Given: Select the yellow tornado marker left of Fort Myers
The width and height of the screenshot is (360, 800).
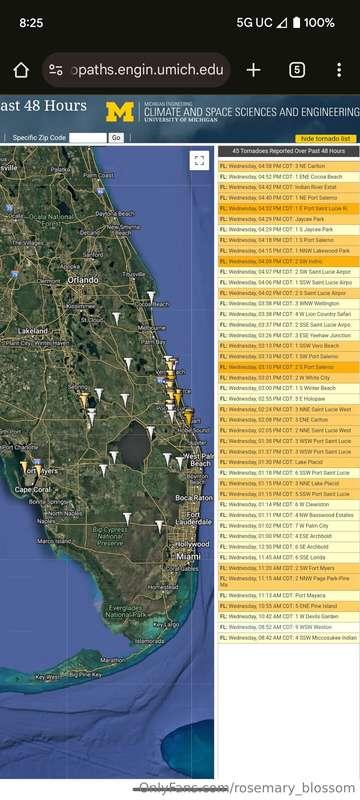Looking at the screenshot, I should pyautogui.click(x=23, y=466).
